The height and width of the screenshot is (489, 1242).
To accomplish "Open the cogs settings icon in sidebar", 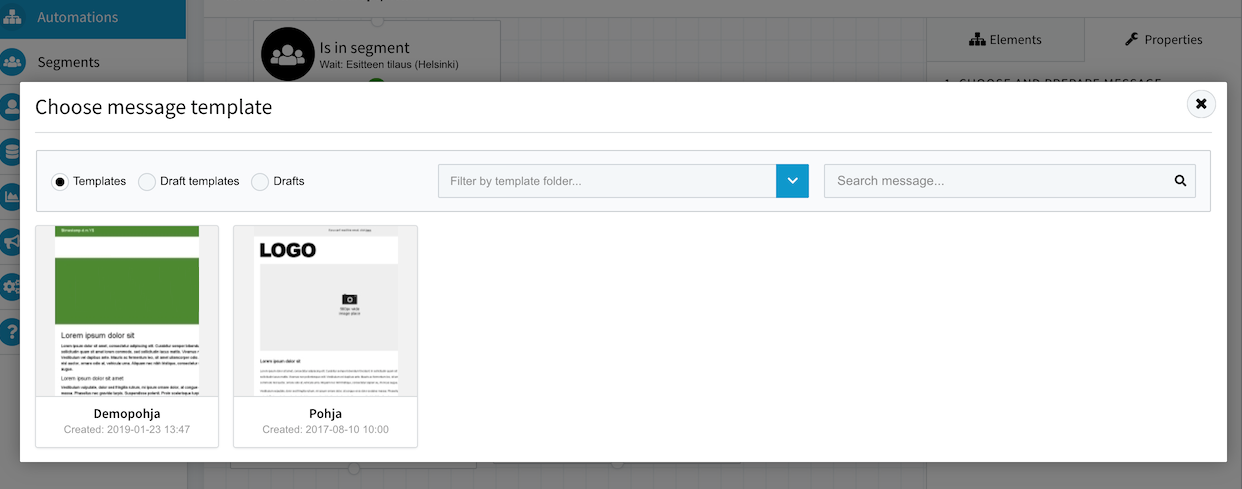I will coord(11,287).
